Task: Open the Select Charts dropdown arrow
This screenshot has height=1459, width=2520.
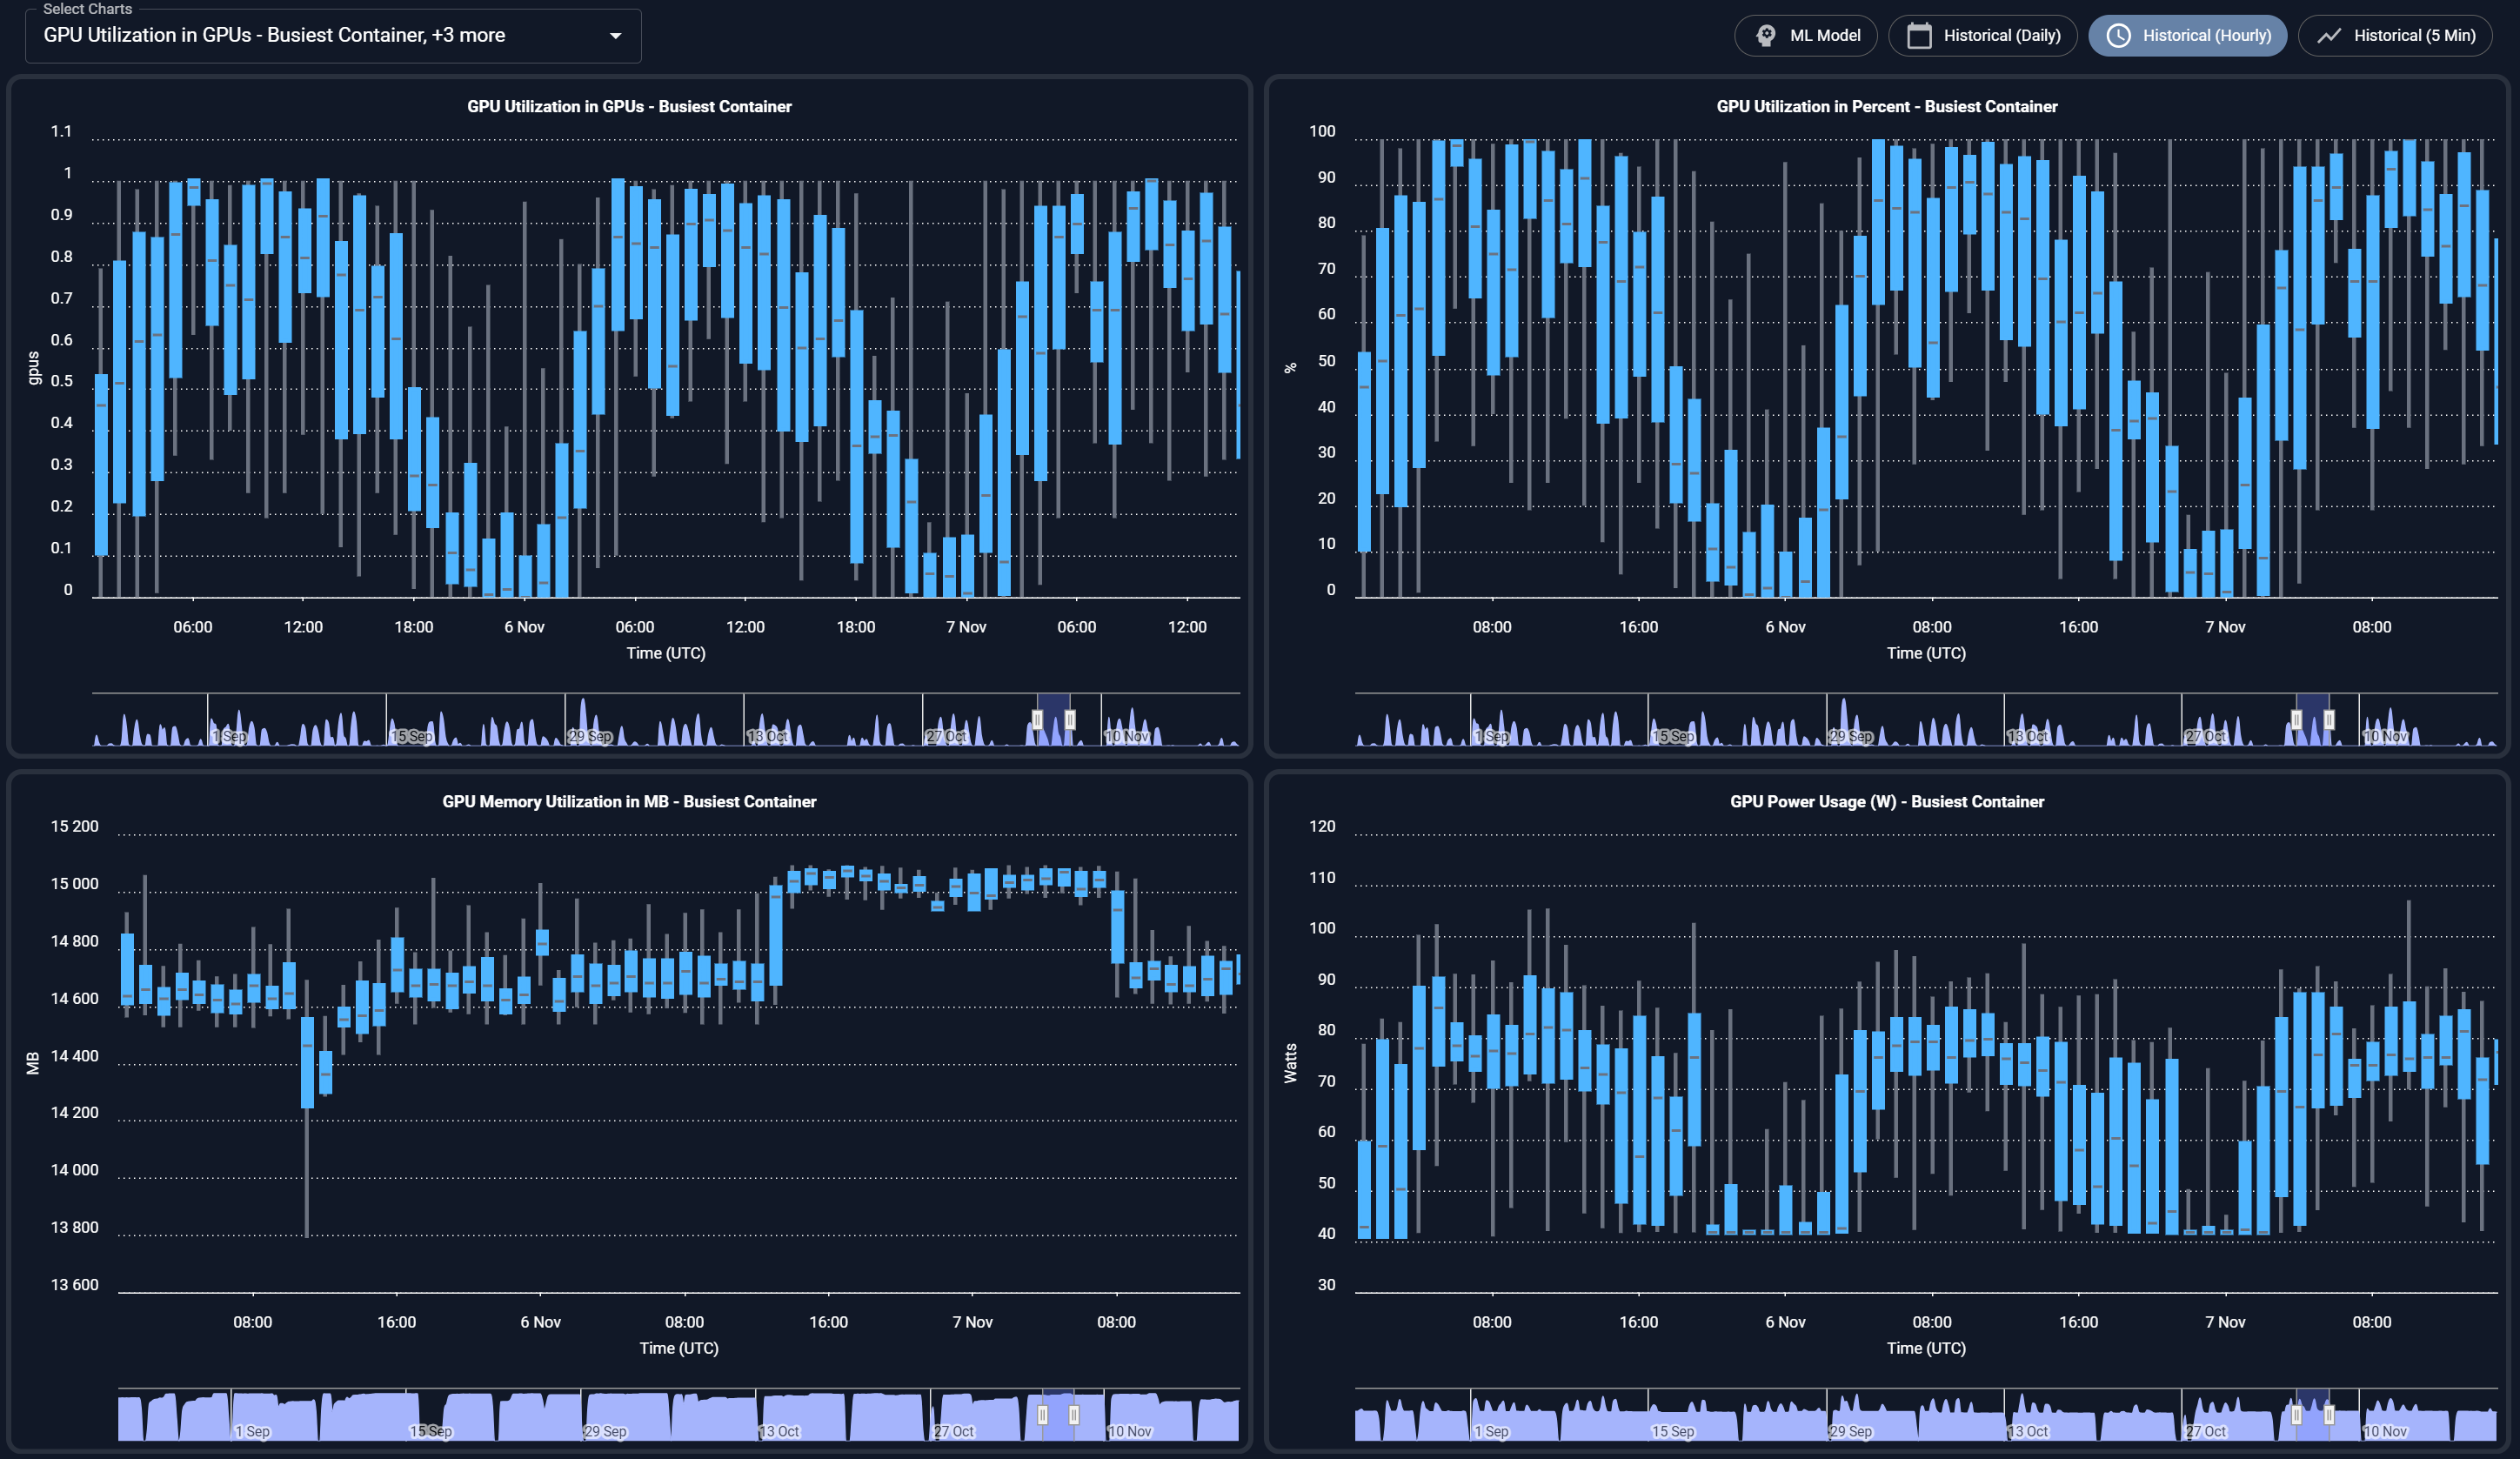Action: [616, 36]
